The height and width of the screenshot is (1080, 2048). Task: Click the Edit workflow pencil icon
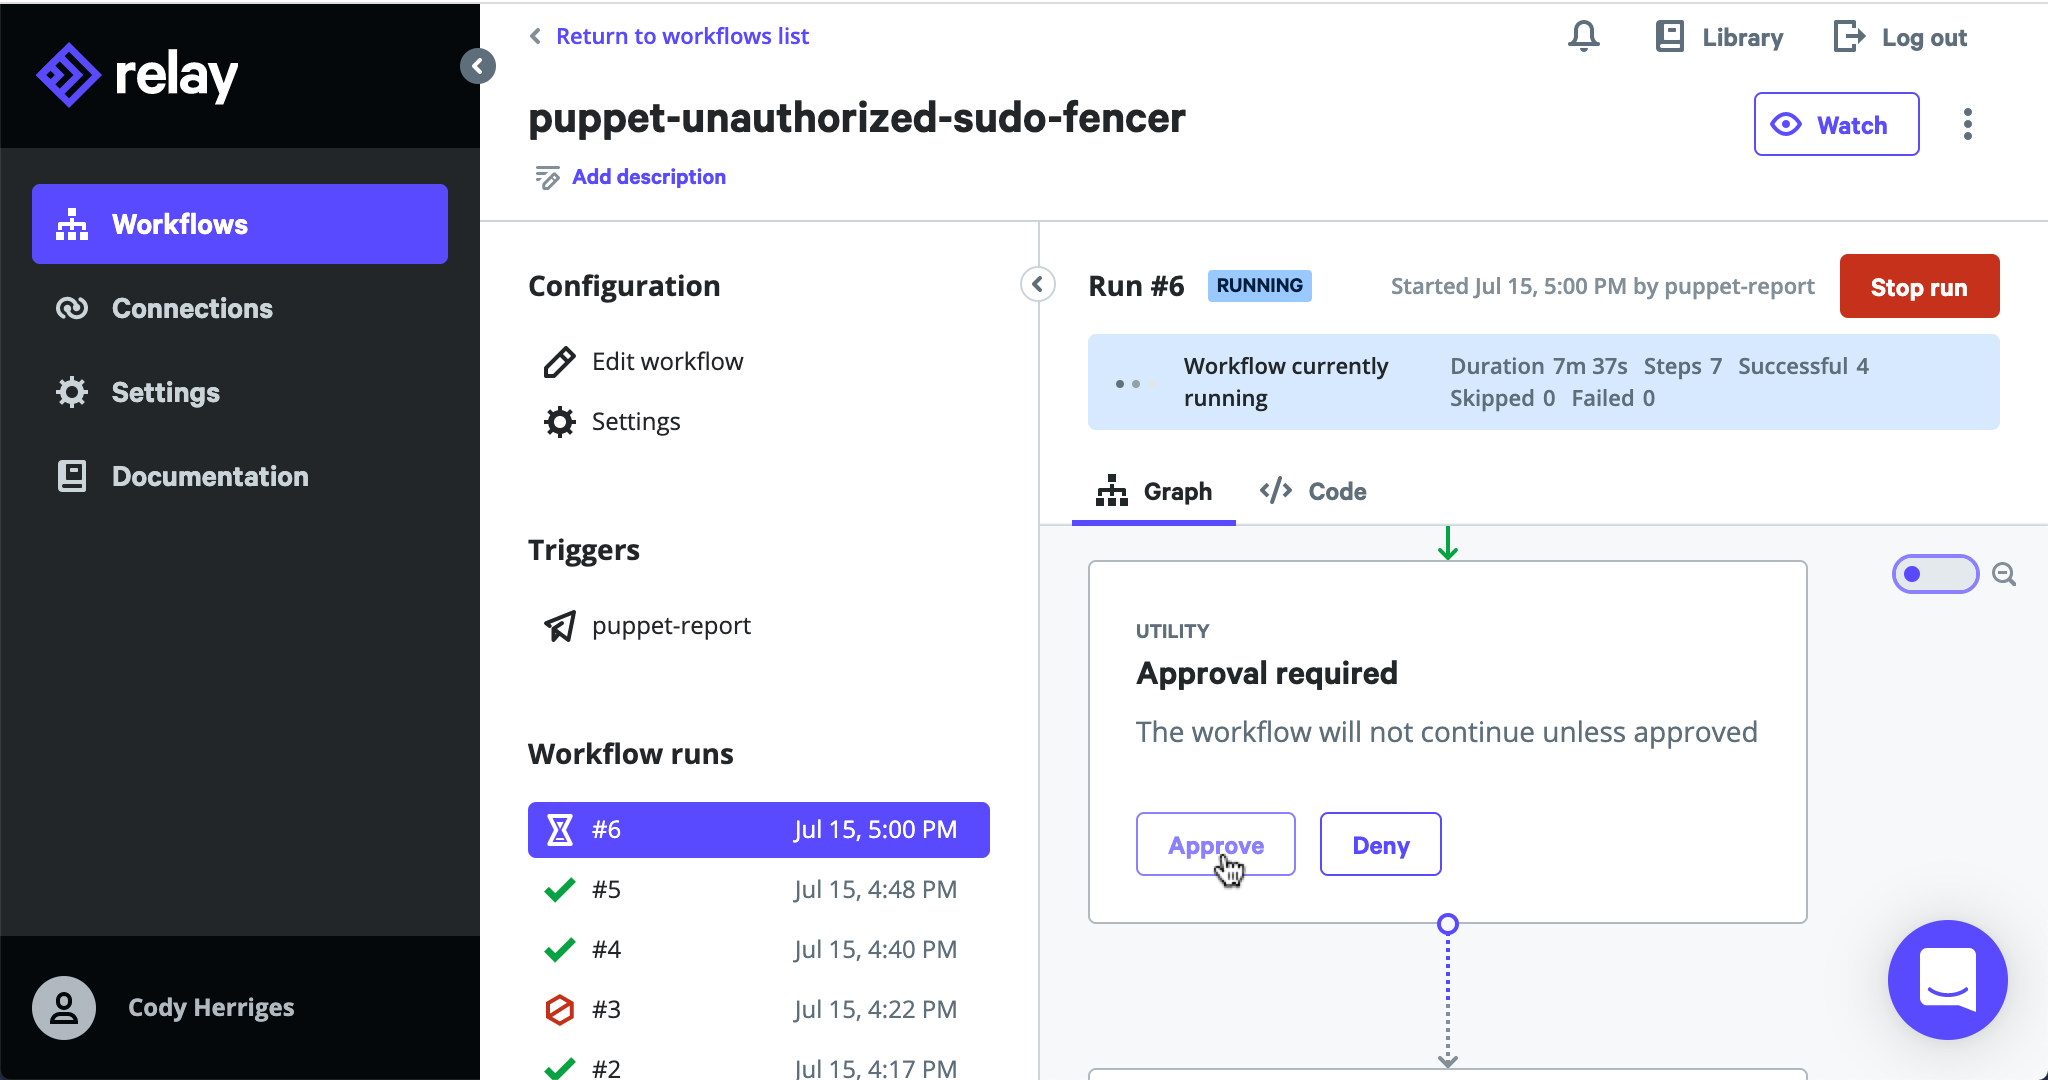(x=559, y=362)
